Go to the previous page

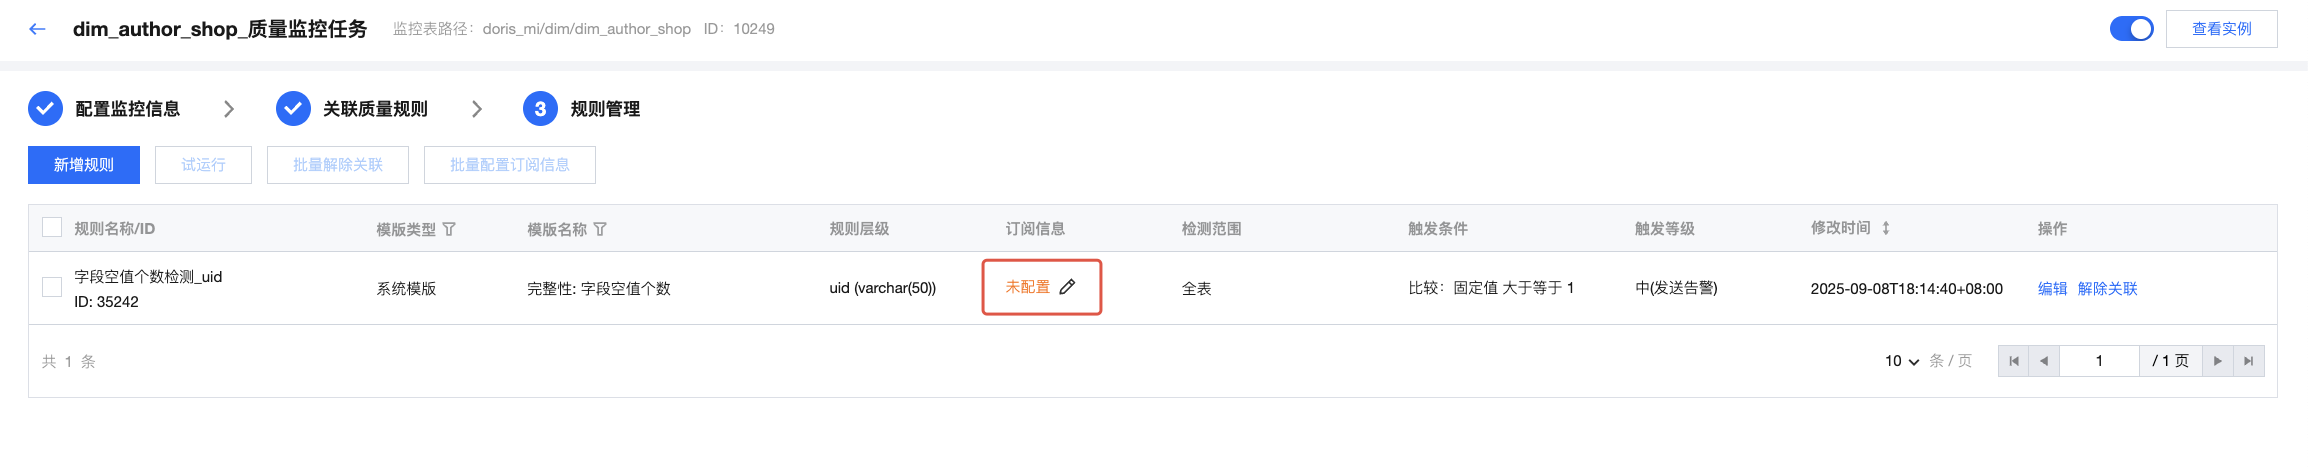[2044, 361]
